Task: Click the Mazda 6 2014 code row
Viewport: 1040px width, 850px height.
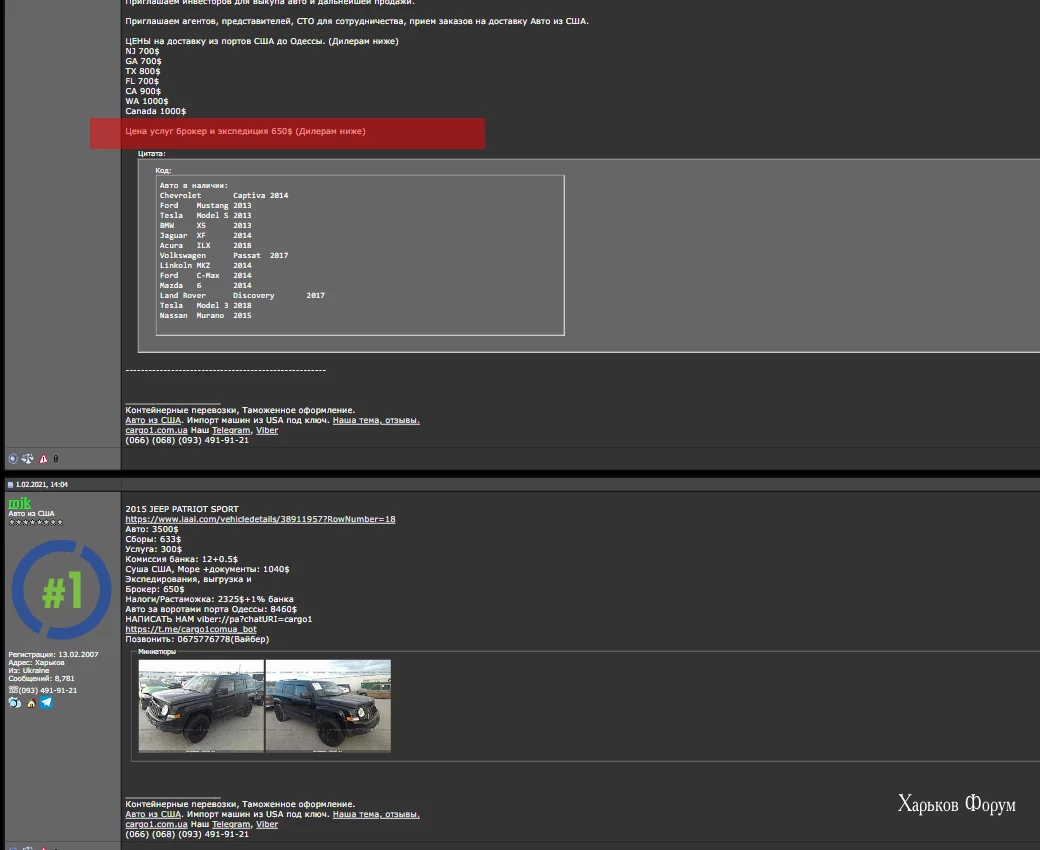Action: [x=206, y=285]
